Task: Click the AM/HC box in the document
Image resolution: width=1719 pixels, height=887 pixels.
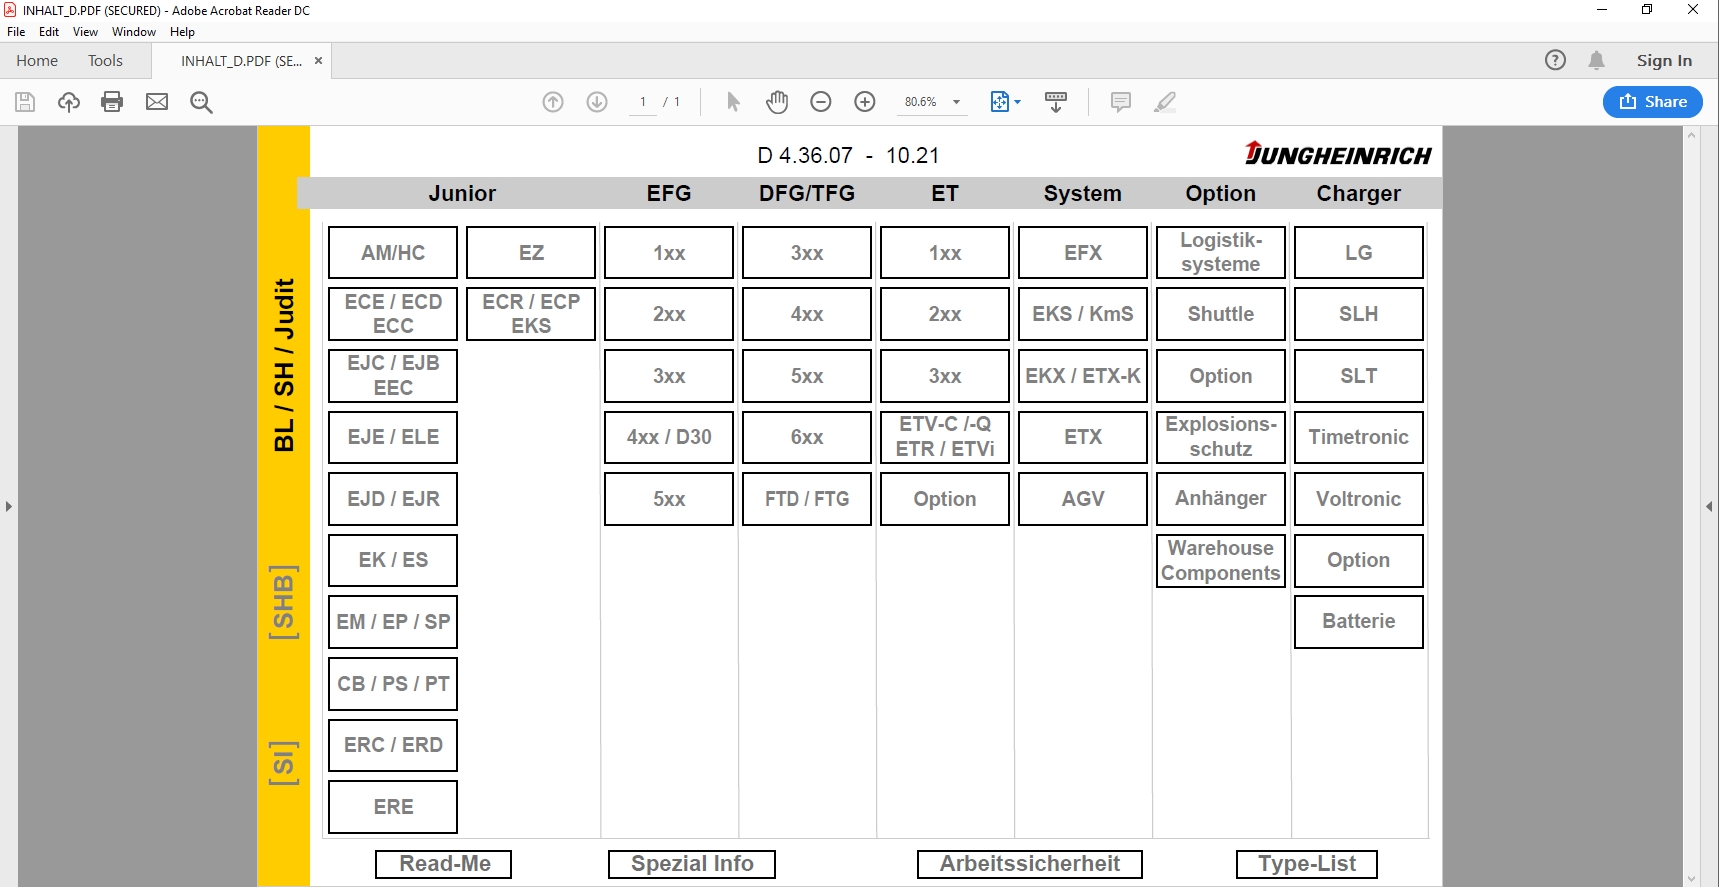Action: [x=393, y=252]
